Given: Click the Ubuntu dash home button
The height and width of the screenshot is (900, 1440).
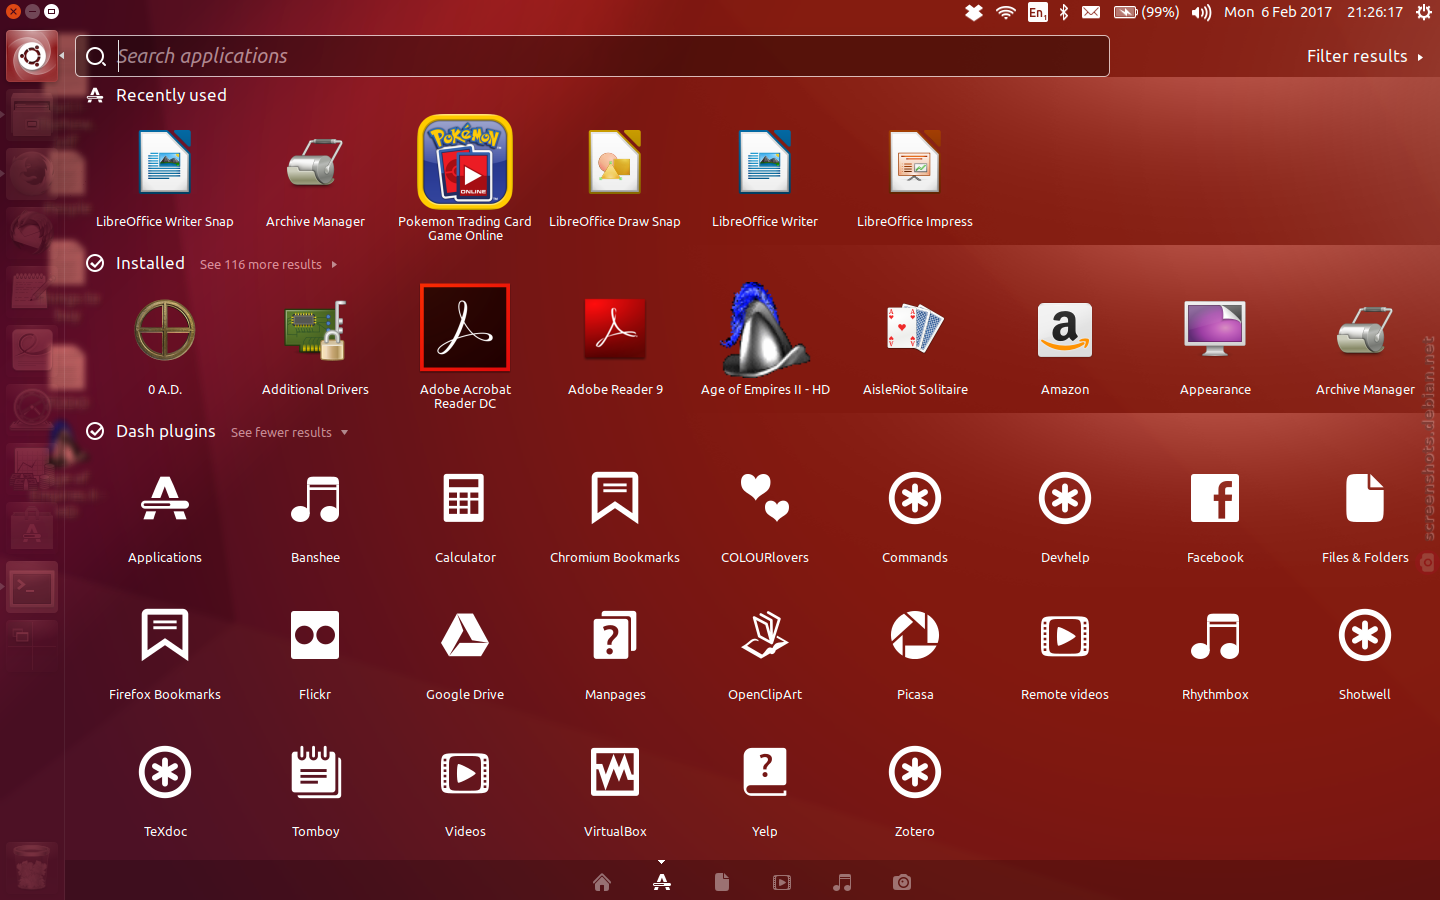Looking at the screenshot, I should coord(32,56).
